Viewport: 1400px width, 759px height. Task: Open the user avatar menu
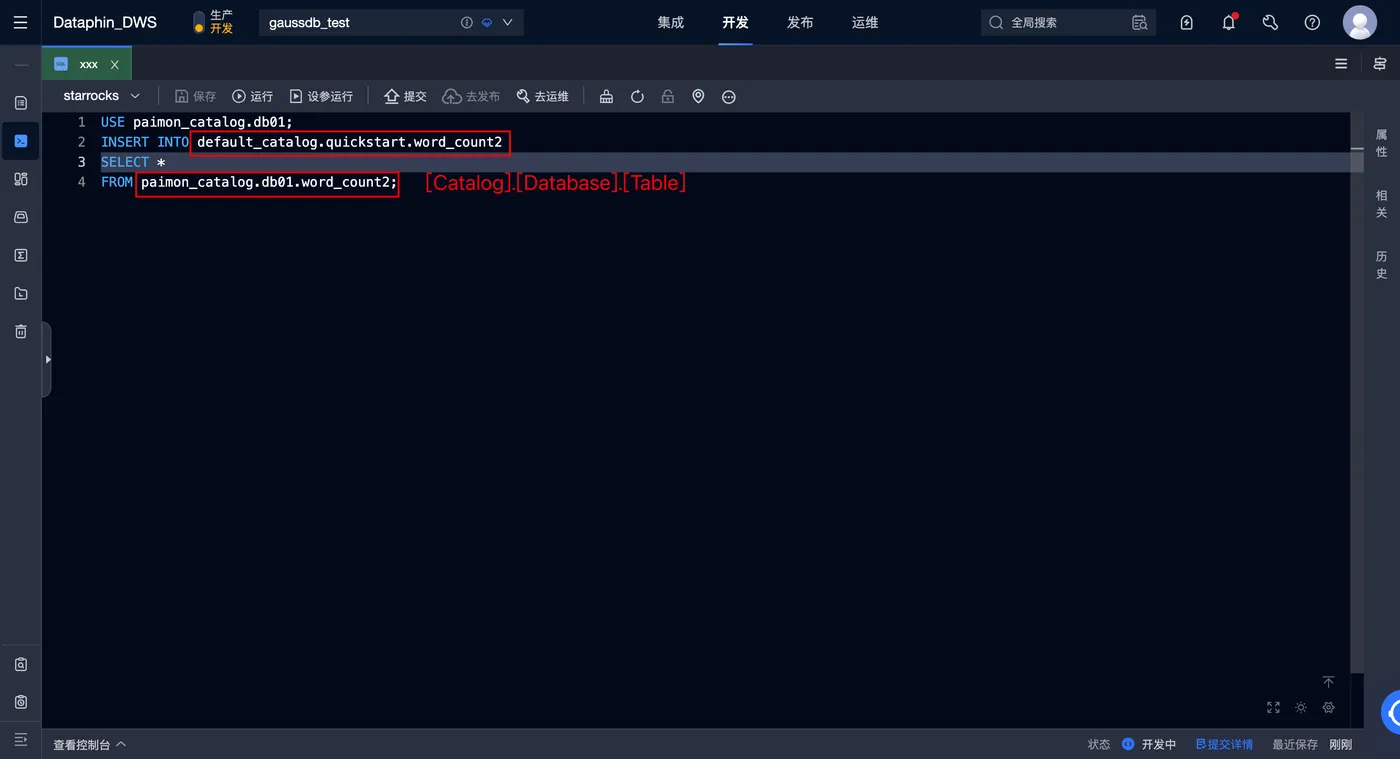point(1360,22)
